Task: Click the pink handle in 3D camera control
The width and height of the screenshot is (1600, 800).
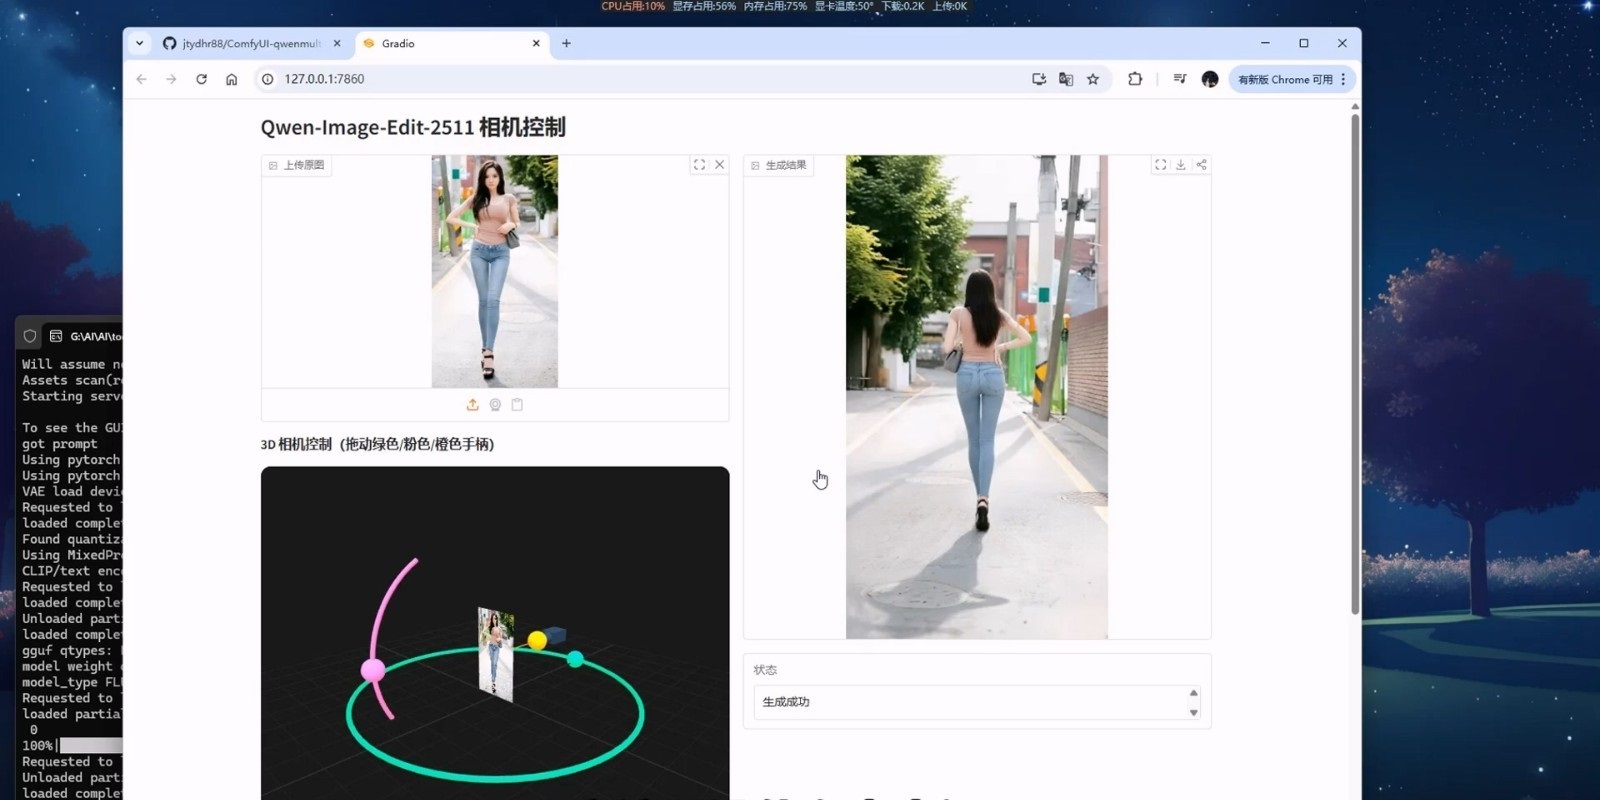Action: click(373, 670)
